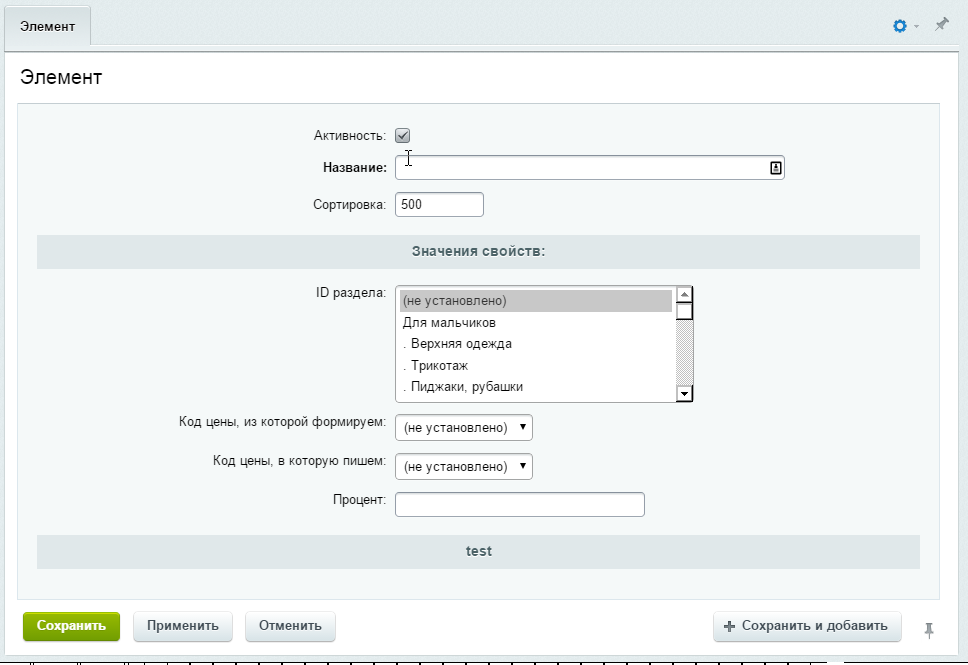Image resolution: width=968 pixels, height=665 pixels.
Task: Click the ID раздела list scroll-up arrow
Action: [x=684, y=295]
